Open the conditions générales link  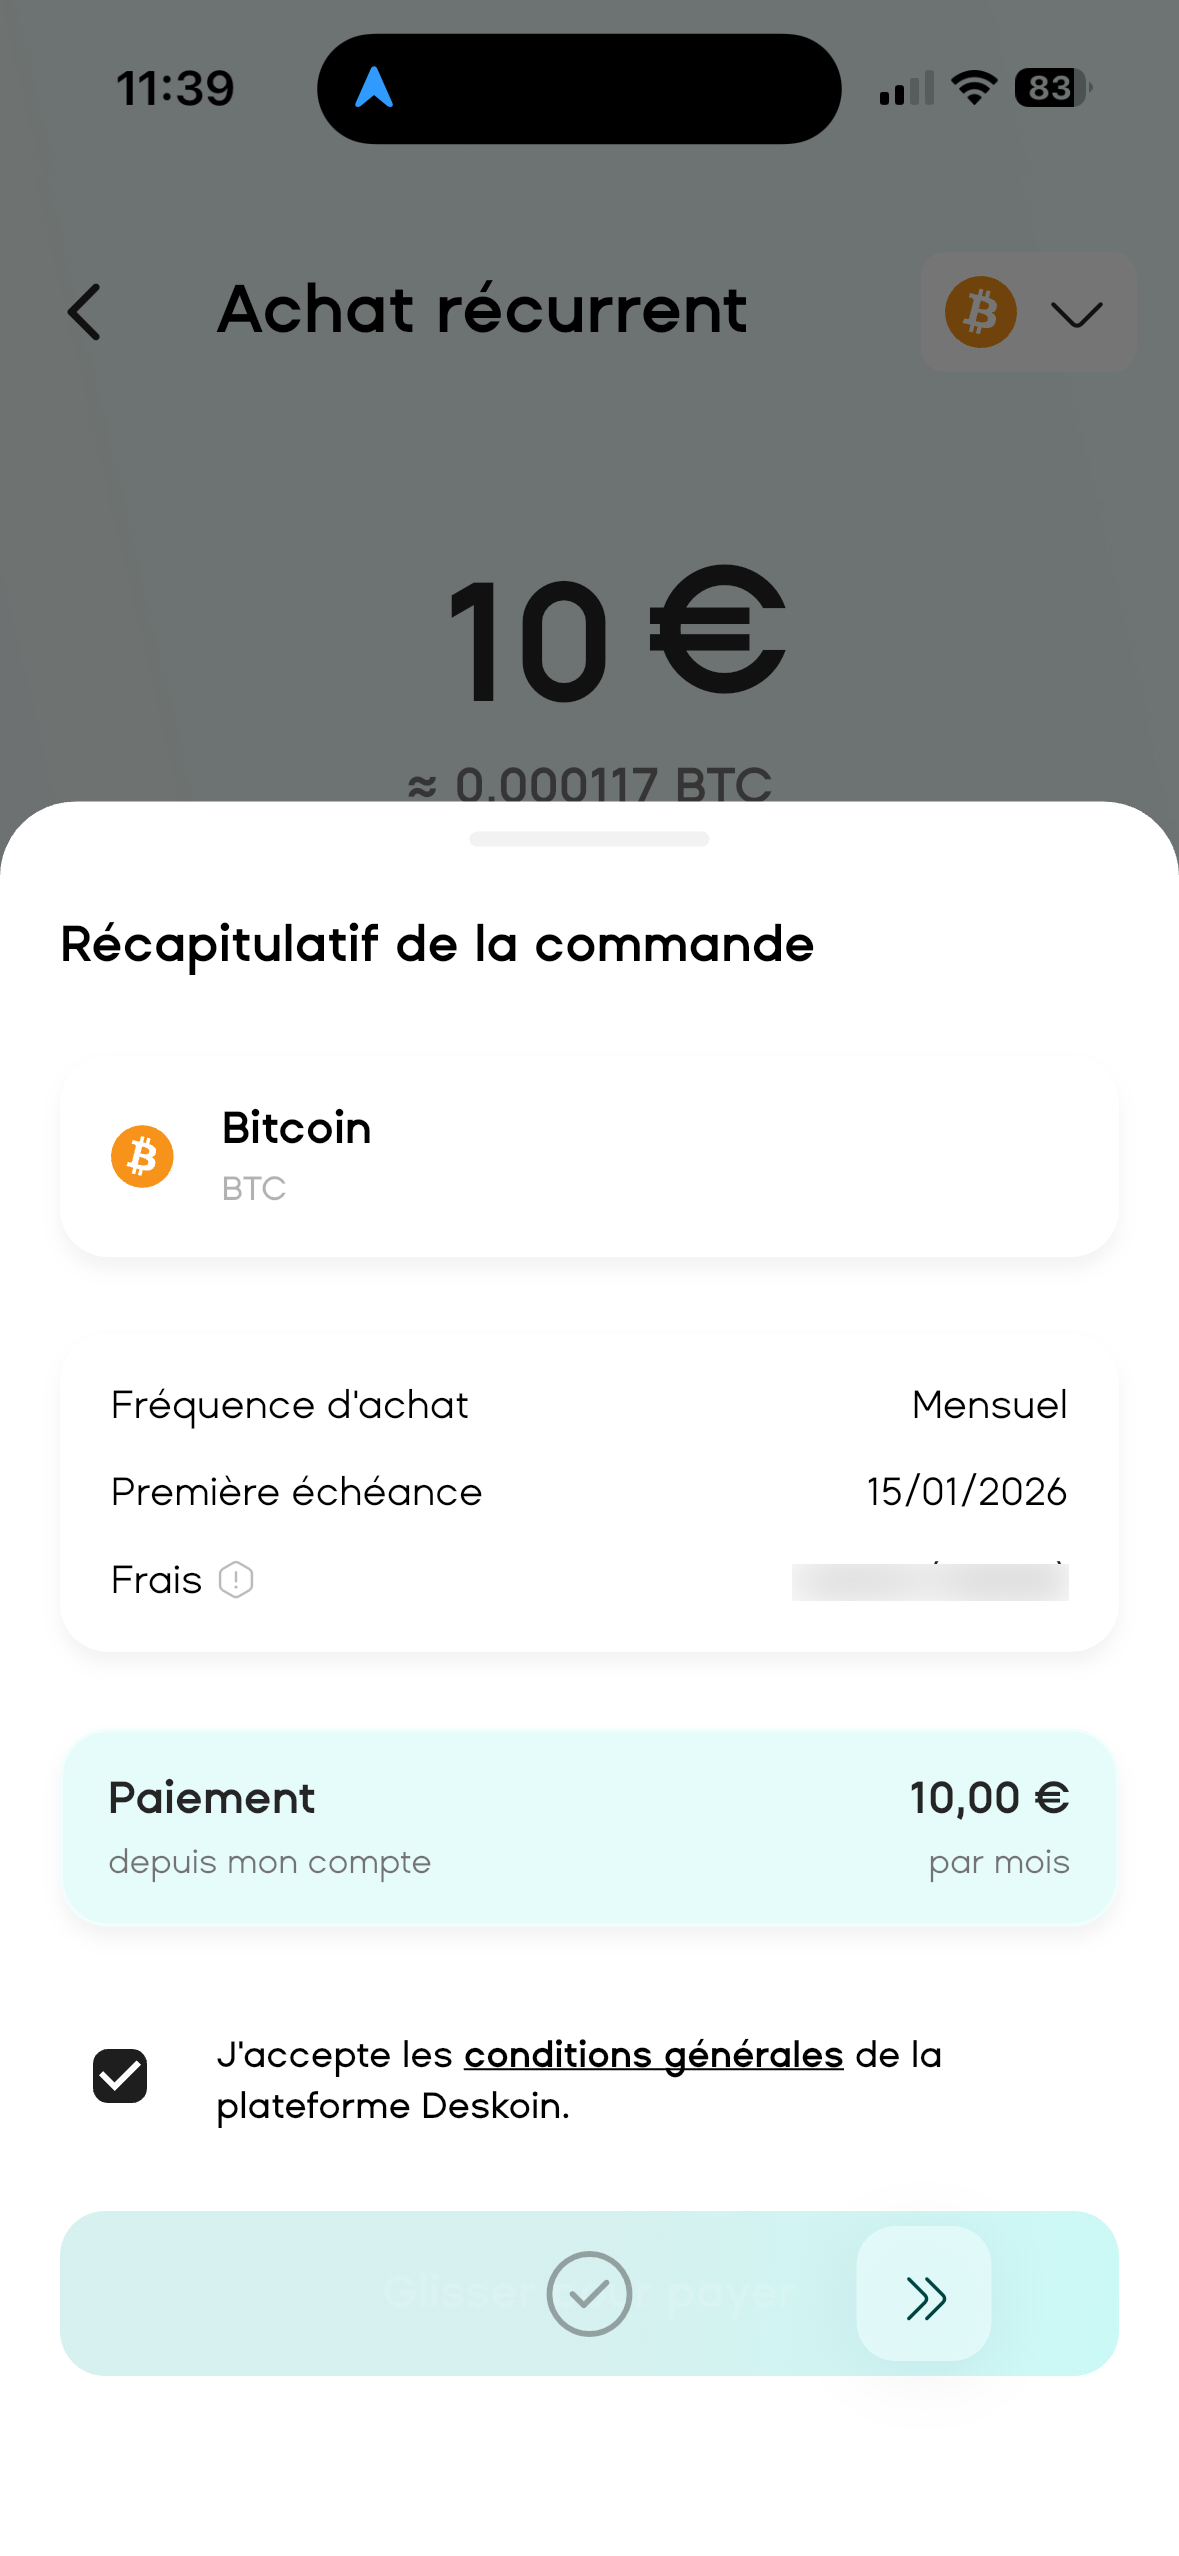(x=653, y=2055)
